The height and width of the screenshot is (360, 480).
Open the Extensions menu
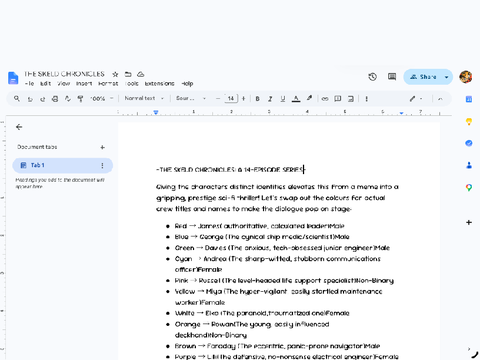159,84
